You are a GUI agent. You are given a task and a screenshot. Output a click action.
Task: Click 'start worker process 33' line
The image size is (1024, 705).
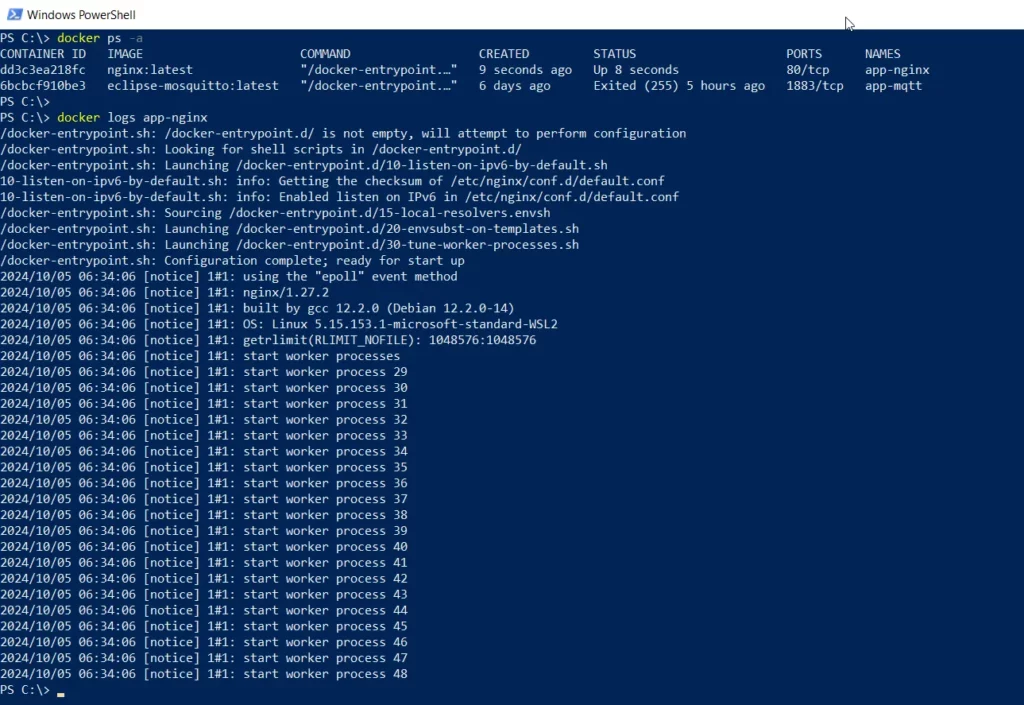pos(204,435)
